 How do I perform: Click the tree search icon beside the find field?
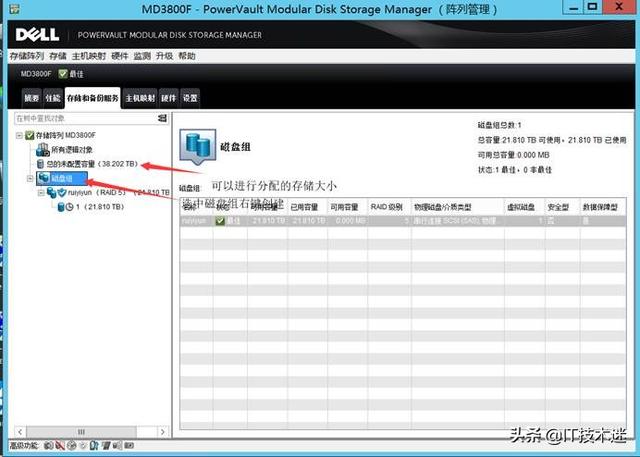click(162, 118)
